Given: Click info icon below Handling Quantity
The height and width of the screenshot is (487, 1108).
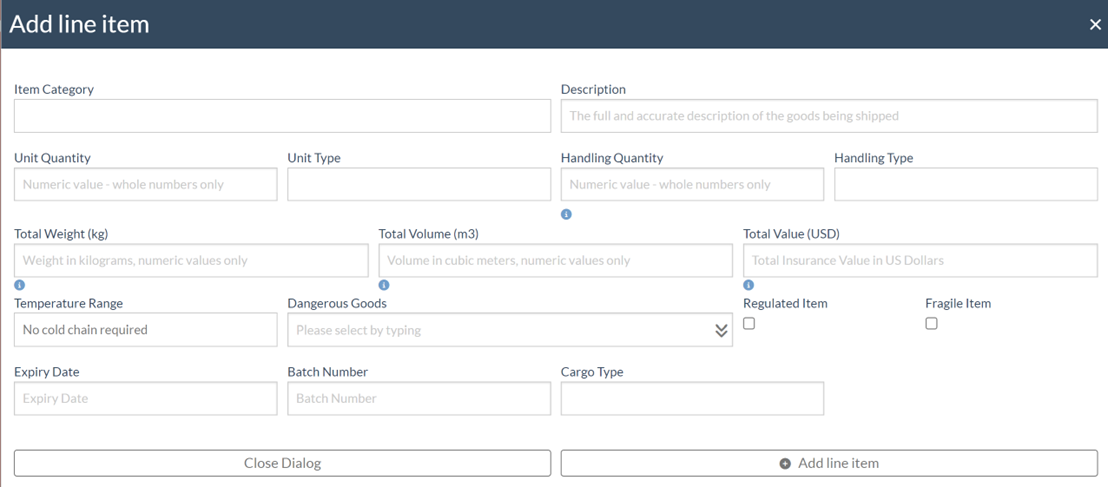Looking at the screenshot, I should [x=565, y=213].
